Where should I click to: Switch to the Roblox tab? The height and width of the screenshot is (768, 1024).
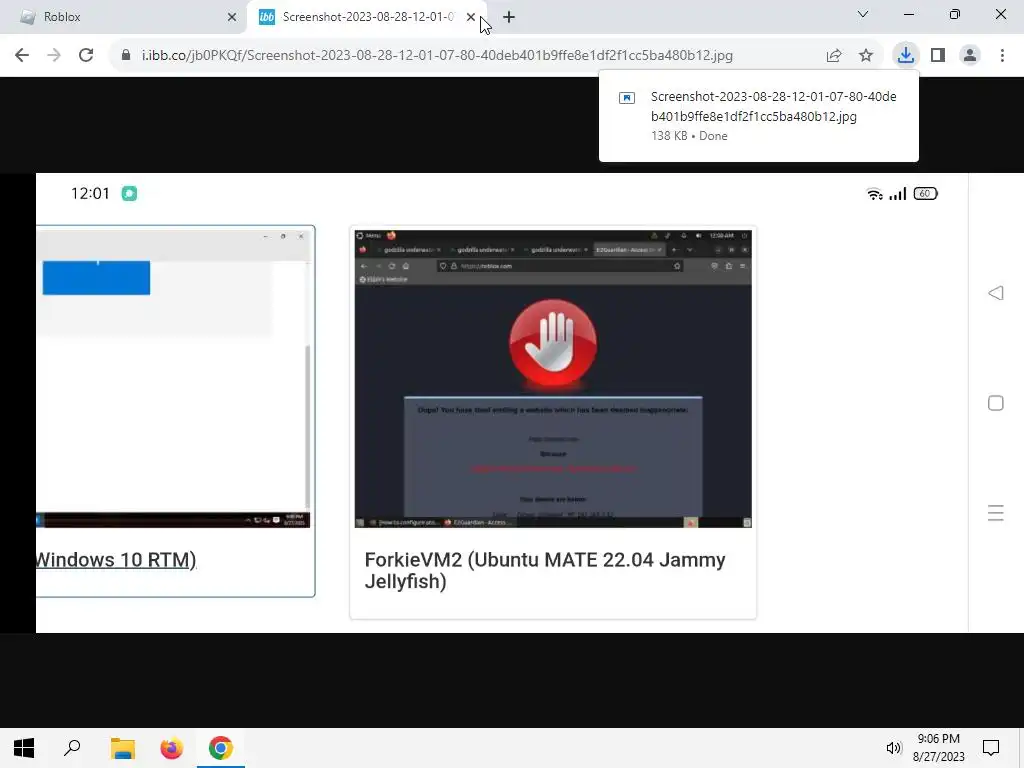coord(122,17)
